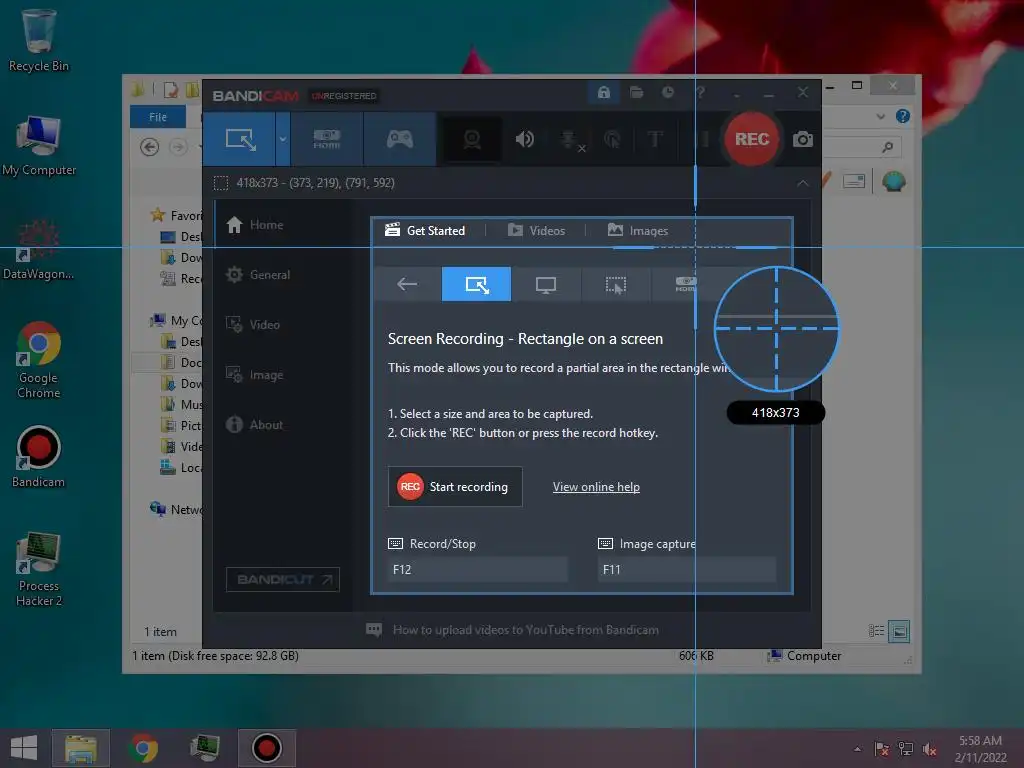Click the padlock icon in Bandicam title bar
The height and width of the screenshot is (768, 1024).
tap(603, 93)
